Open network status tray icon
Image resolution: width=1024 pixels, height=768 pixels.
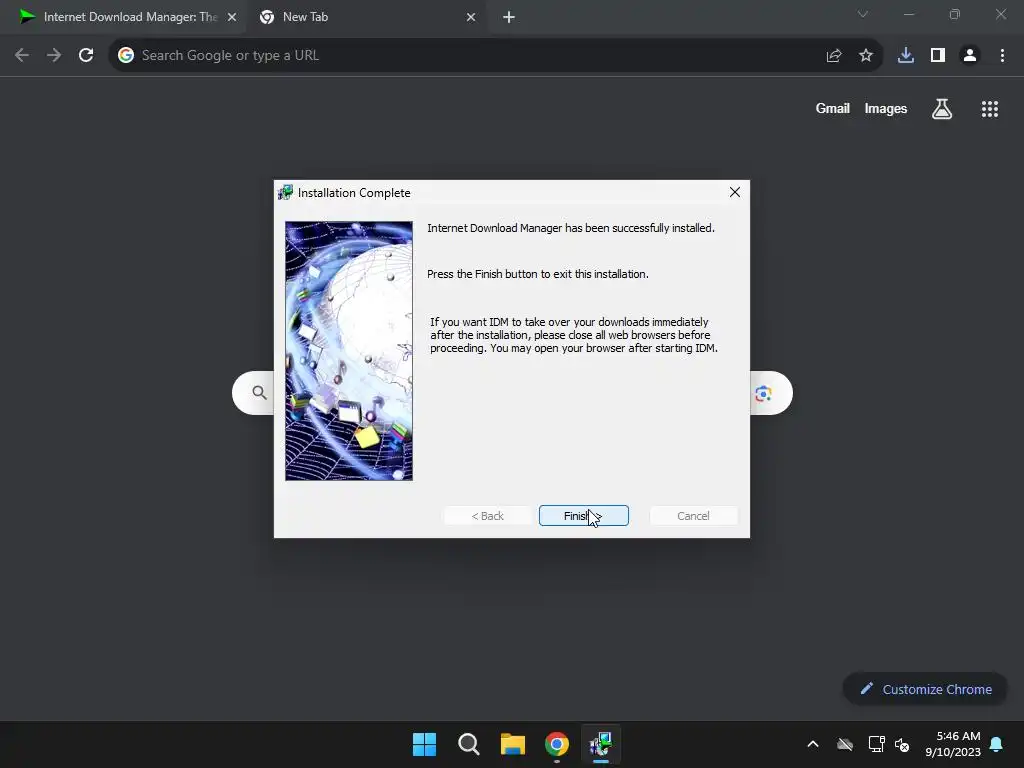coord(876,744)
